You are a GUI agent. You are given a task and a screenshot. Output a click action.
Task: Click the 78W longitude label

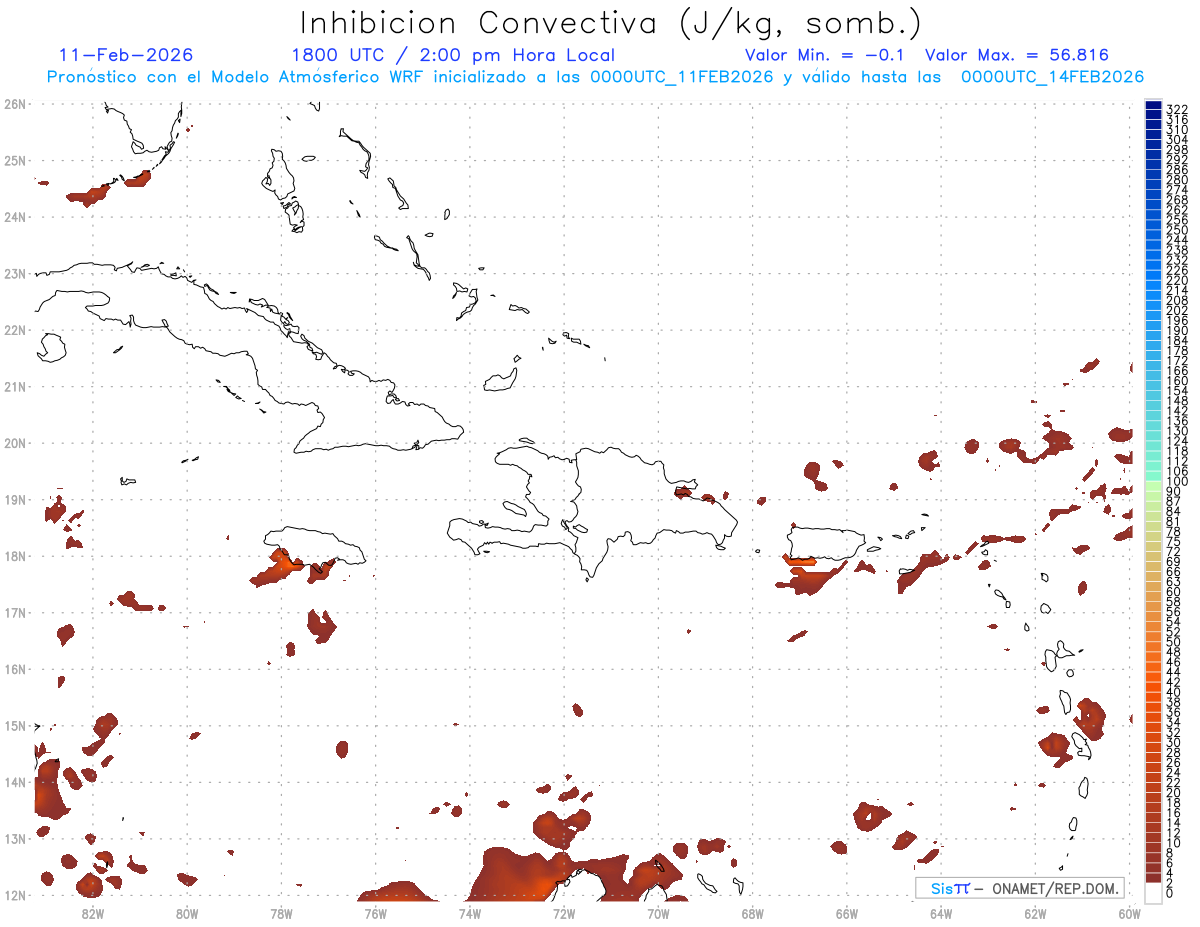pos(281,912)
